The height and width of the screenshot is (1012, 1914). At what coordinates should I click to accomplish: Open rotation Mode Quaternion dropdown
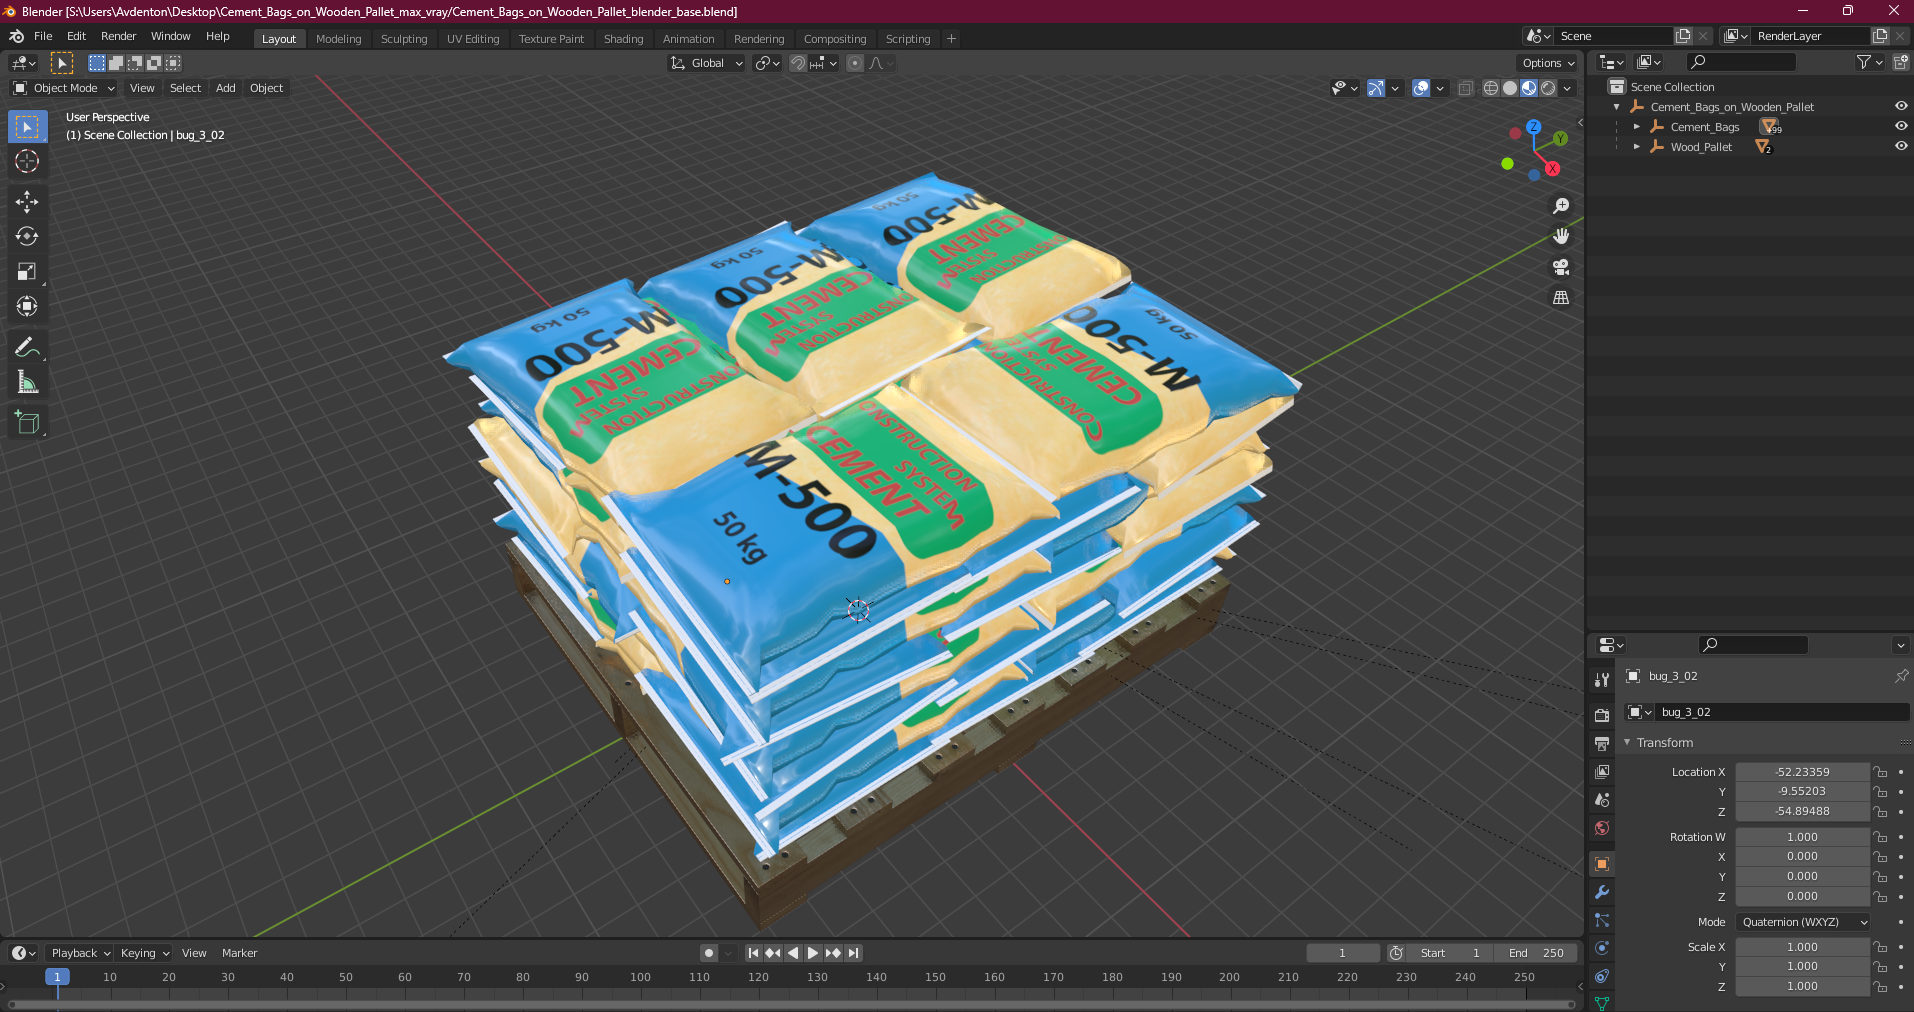tap(1803, 922)
